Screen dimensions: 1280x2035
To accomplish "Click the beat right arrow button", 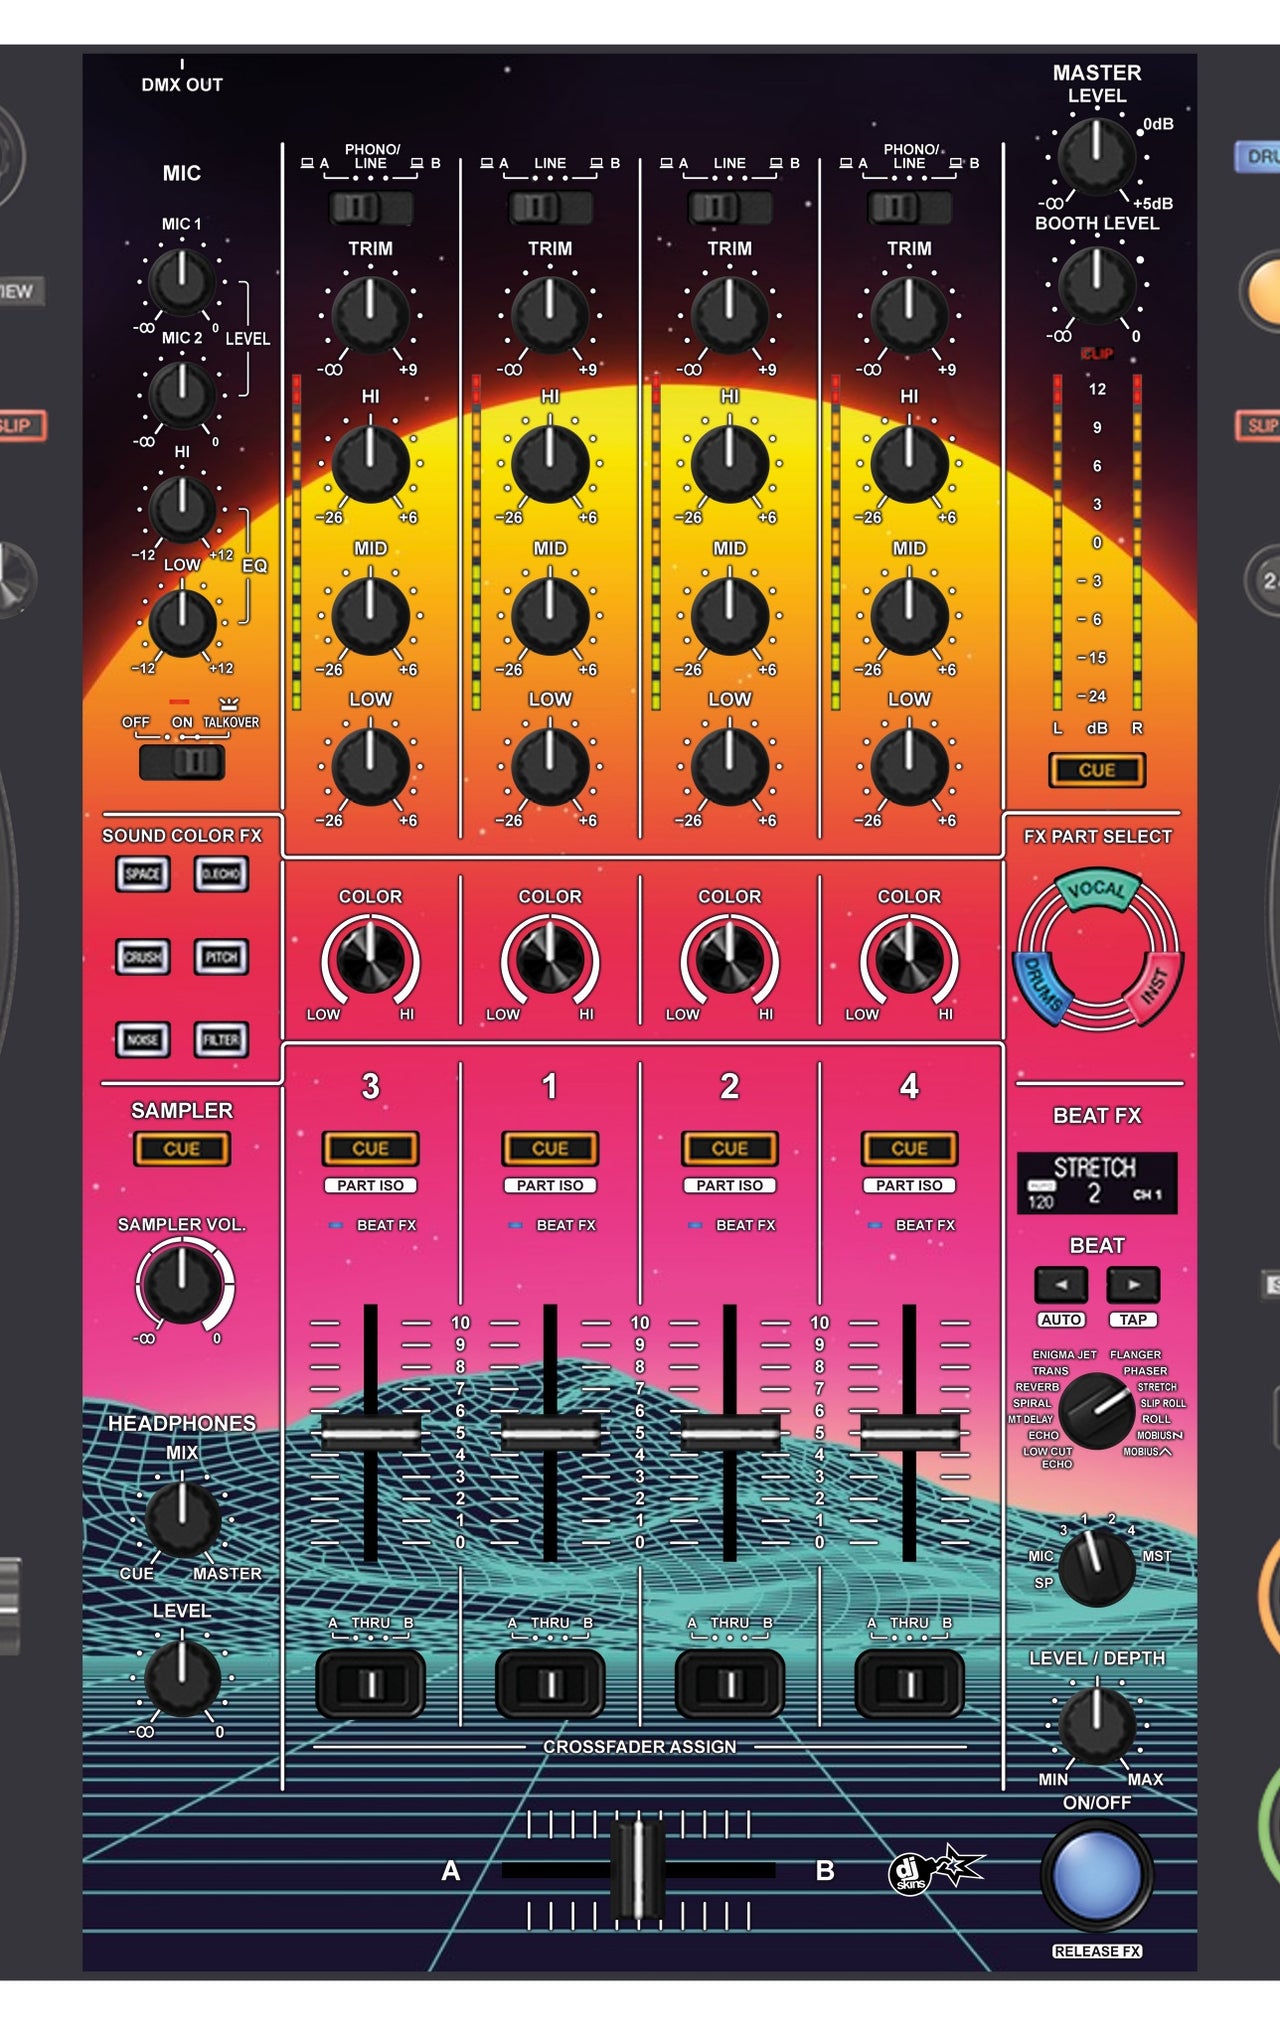I will tap(1133, 1285).
